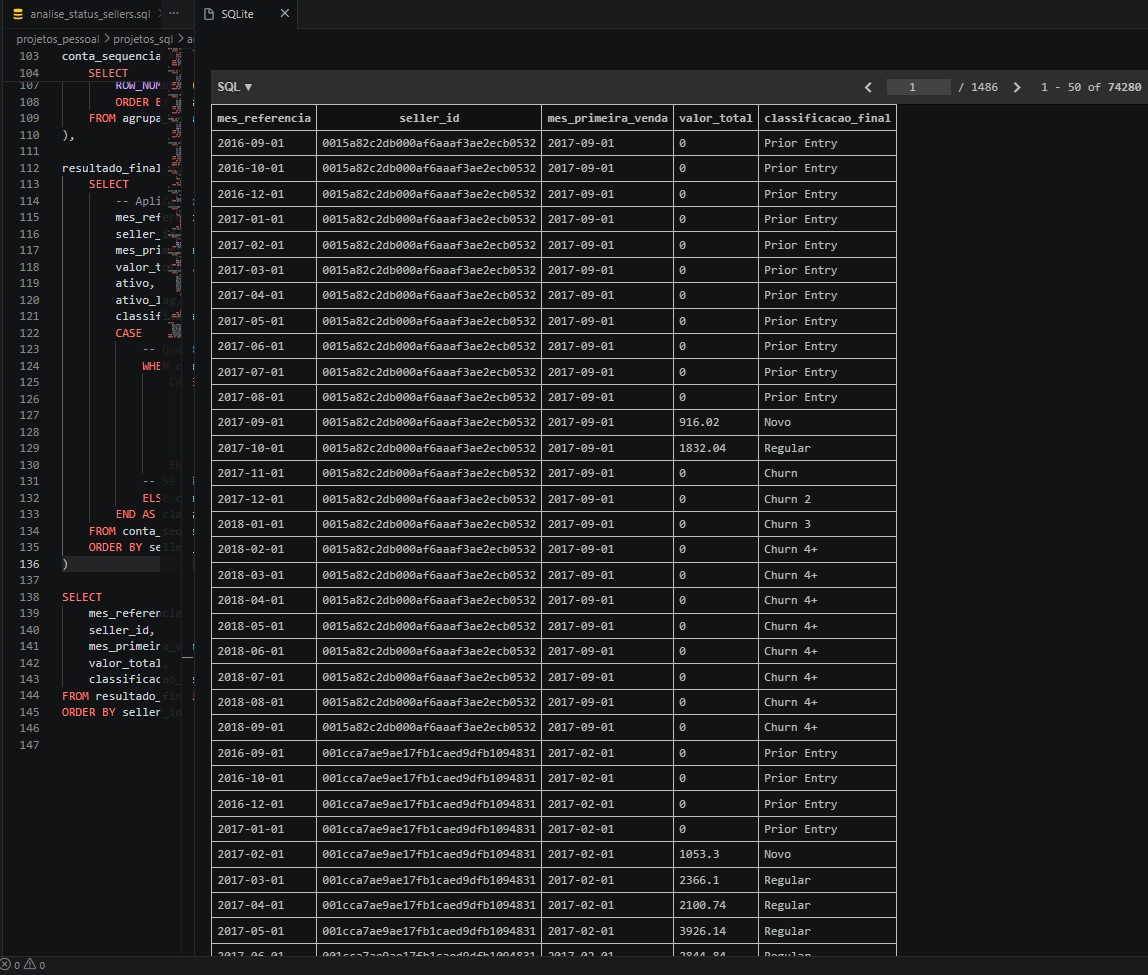The width and height of the screenshot is (1148, 975).
Task: Switch to the analise_status_sellers.sql tab
Action: pos(89,14)
